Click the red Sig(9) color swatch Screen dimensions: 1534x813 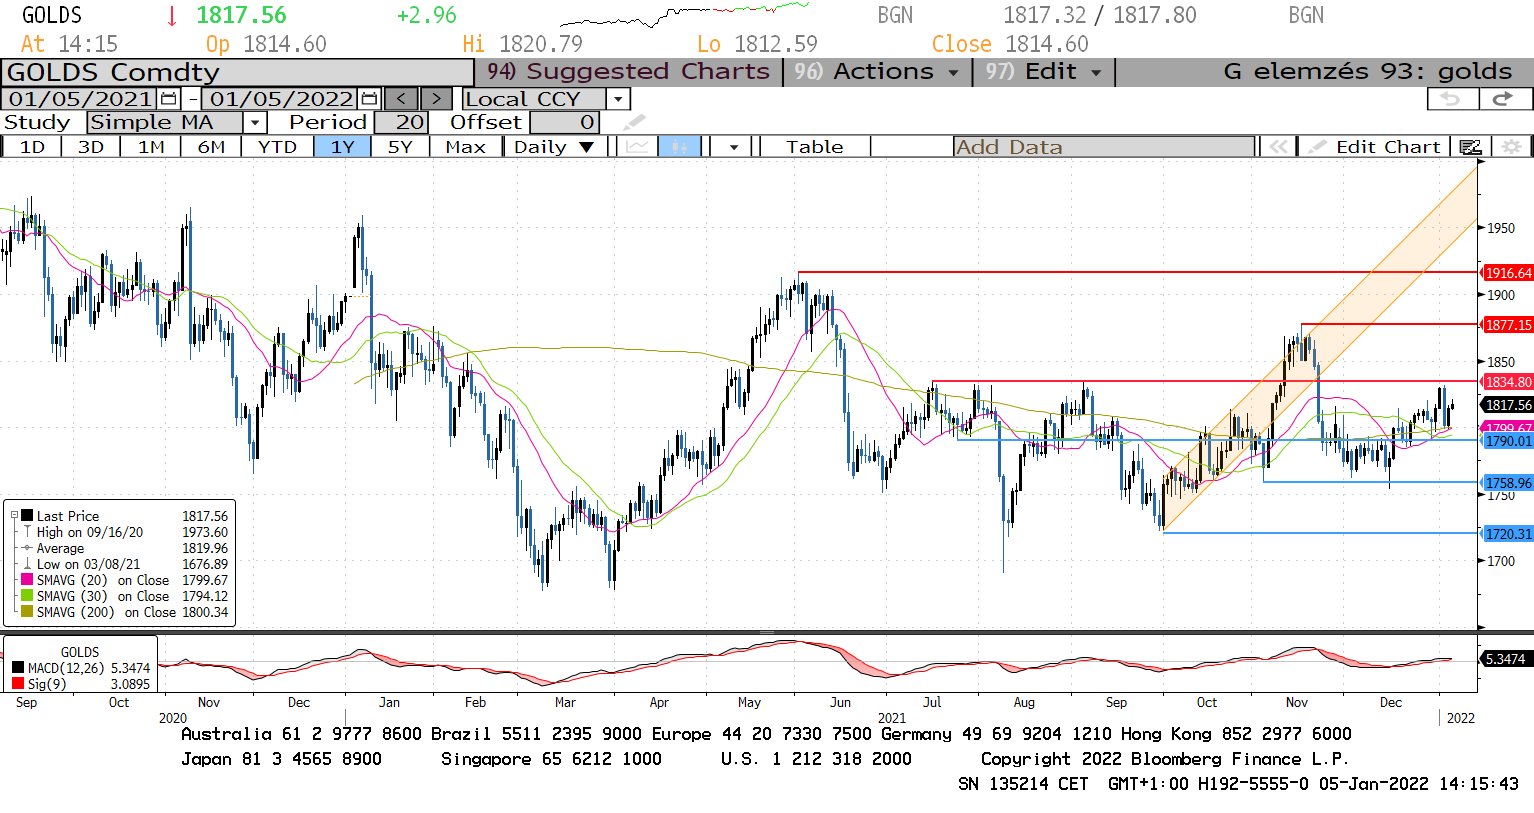[18, 685]
